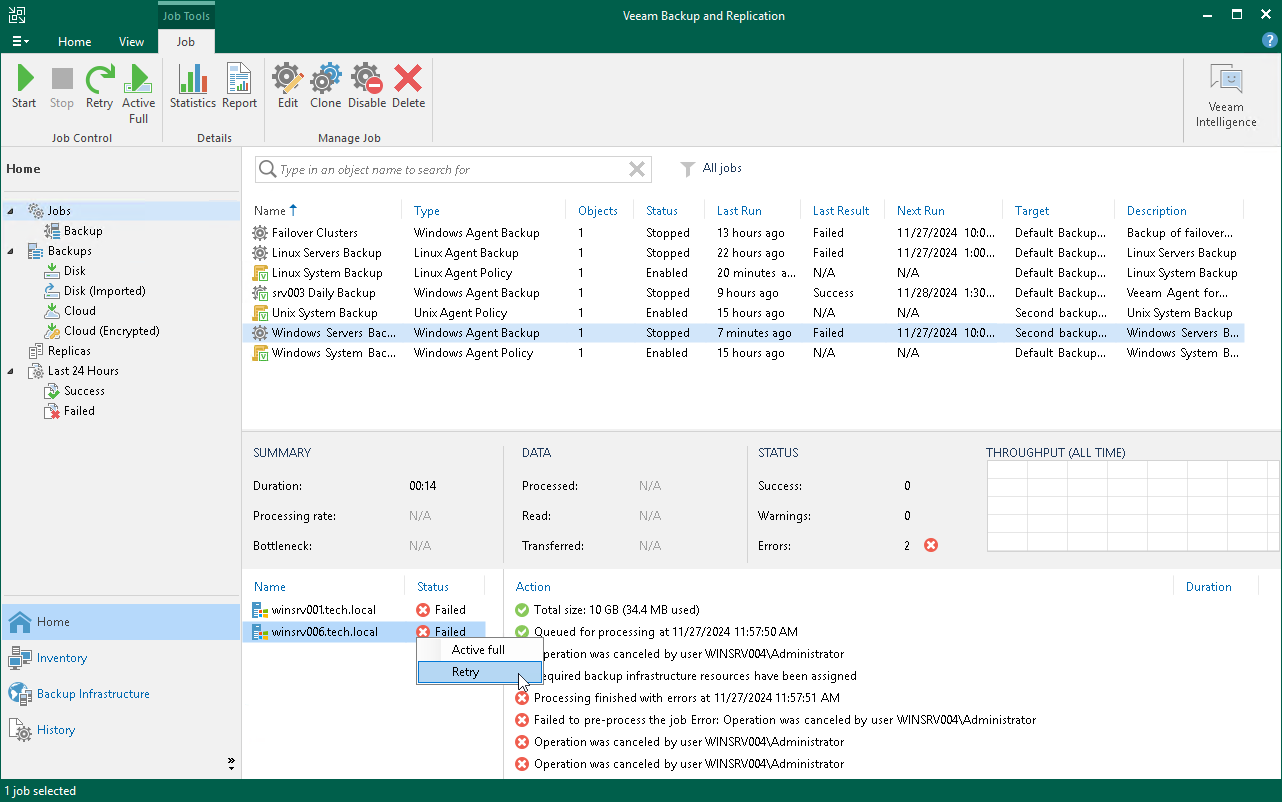The width and height of the screenshot is (1282, 802).
Task: Click the object name search field
Action: (452, 169)
